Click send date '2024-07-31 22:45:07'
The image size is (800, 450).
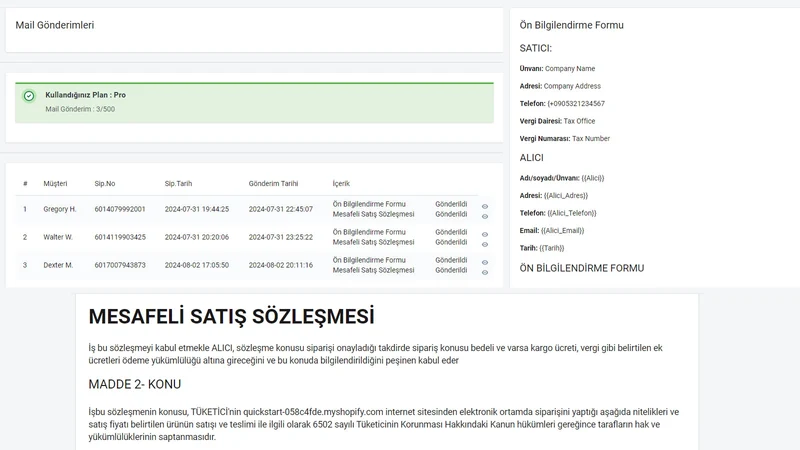click(x=281, y=209)
